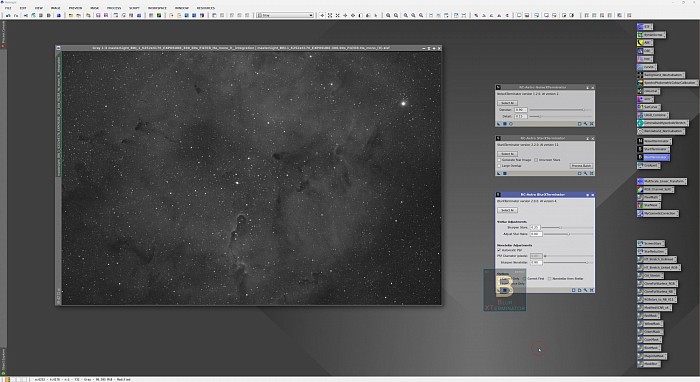The image size is (700, 382).
Task: Click the Sharpen Stars value field
Action: pos(536,227)
